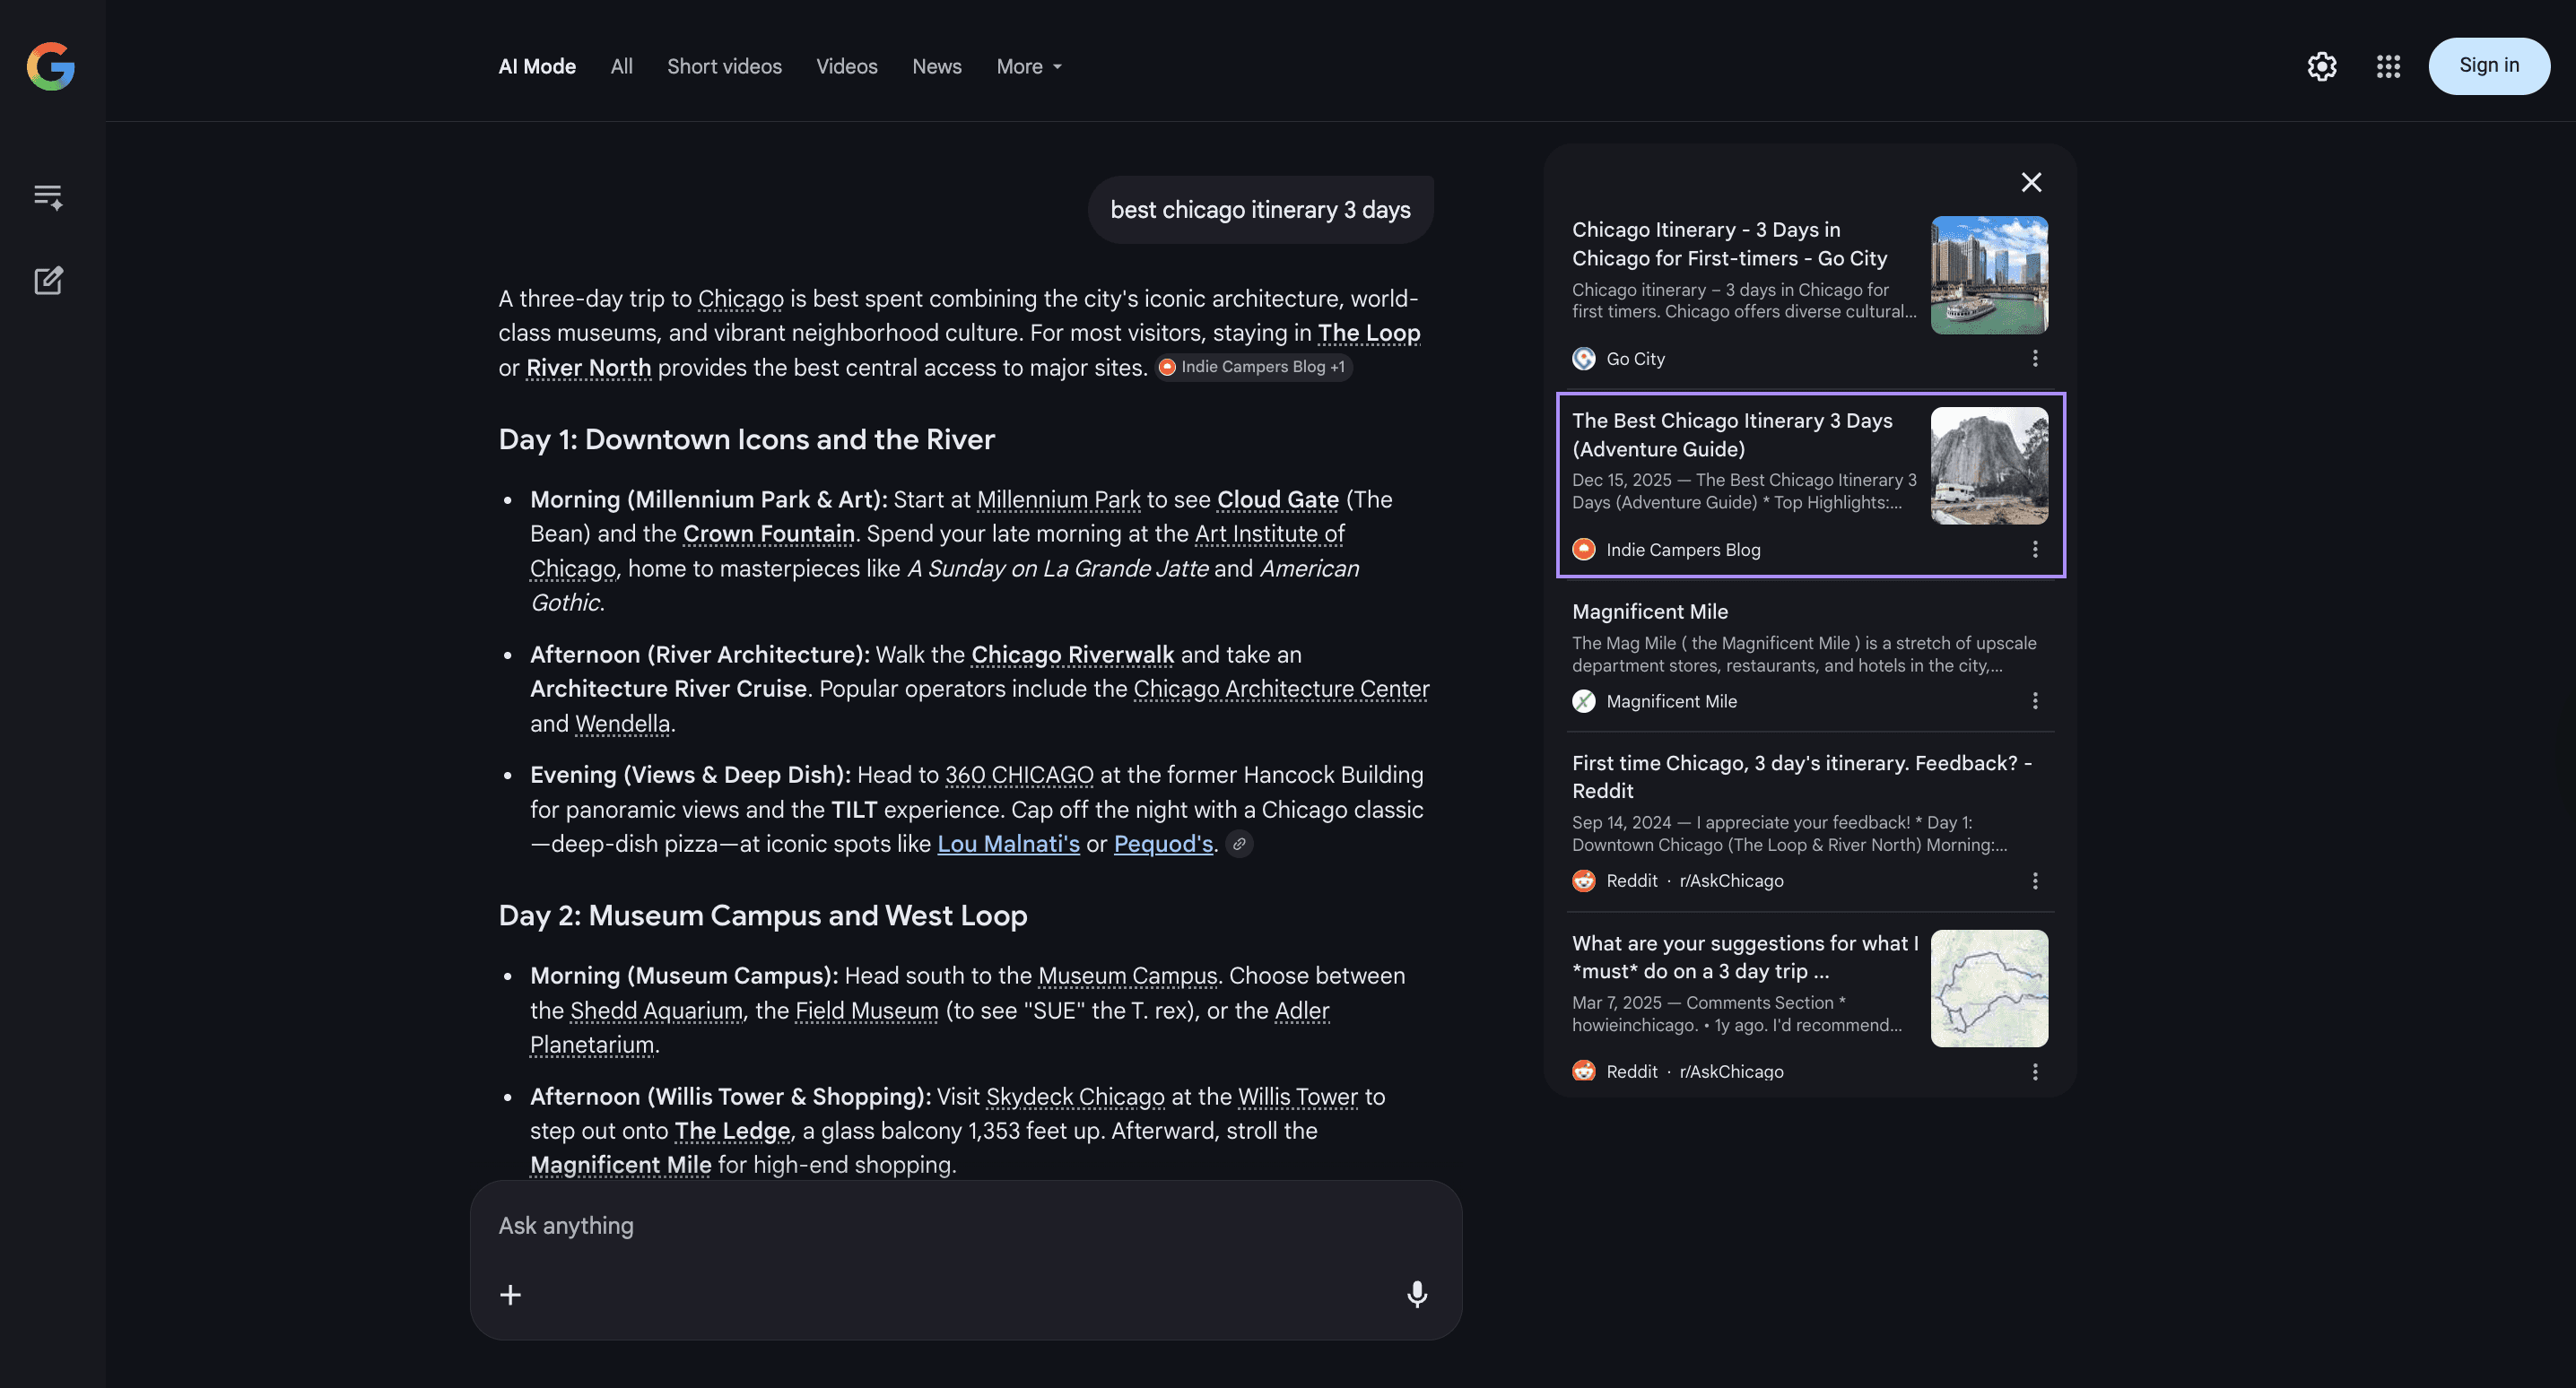The width and height of the screenshot is (2576, 1388).
Task: Open the Chicago Riverwalk link
Action: 1072,655
